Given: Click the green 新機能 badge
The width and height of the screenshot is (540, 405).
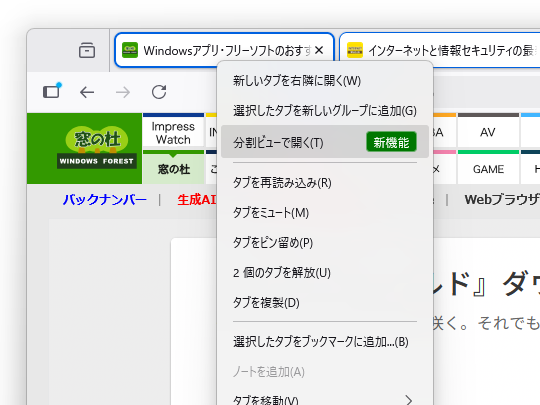Looking at the screenshot, I should [x=391, y=142].
